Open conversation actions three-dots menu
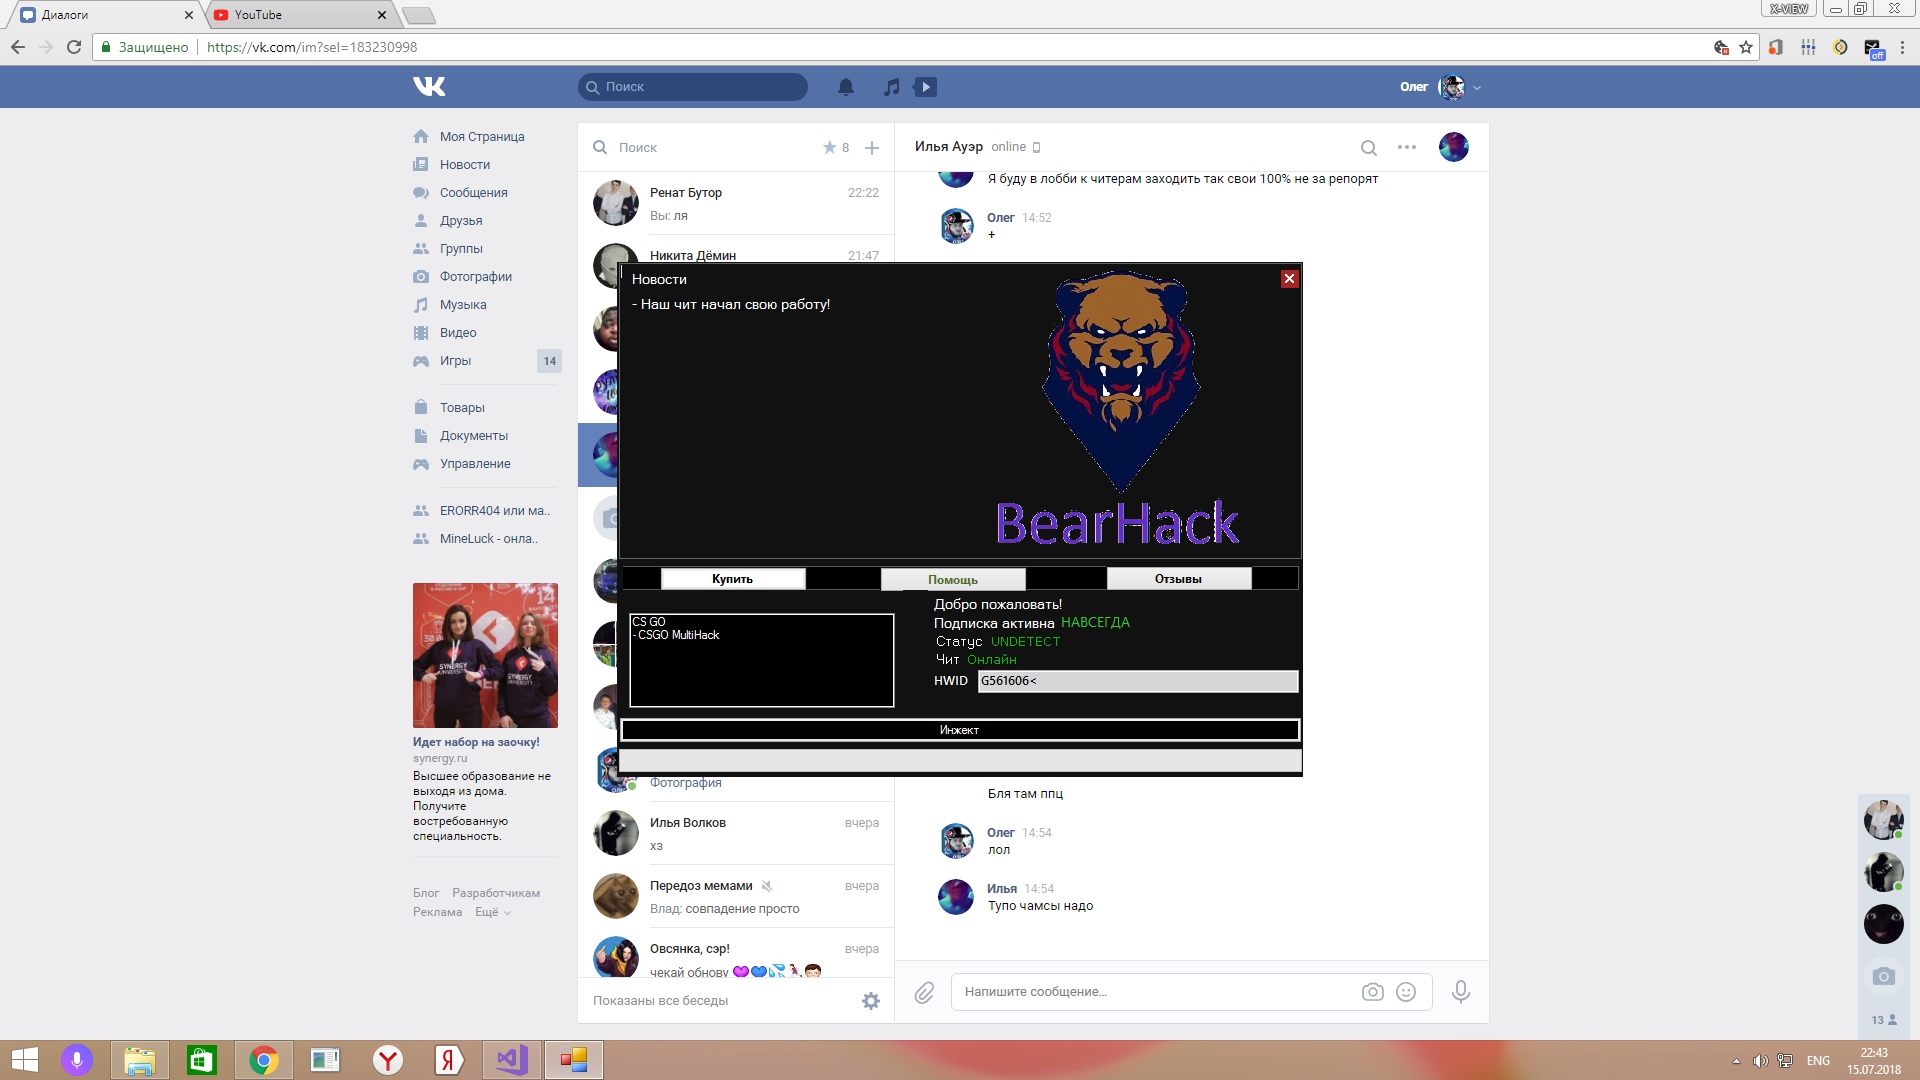Image resolution: width=1920 pixels, height=1080 pixels. (x=1407, y=147)
